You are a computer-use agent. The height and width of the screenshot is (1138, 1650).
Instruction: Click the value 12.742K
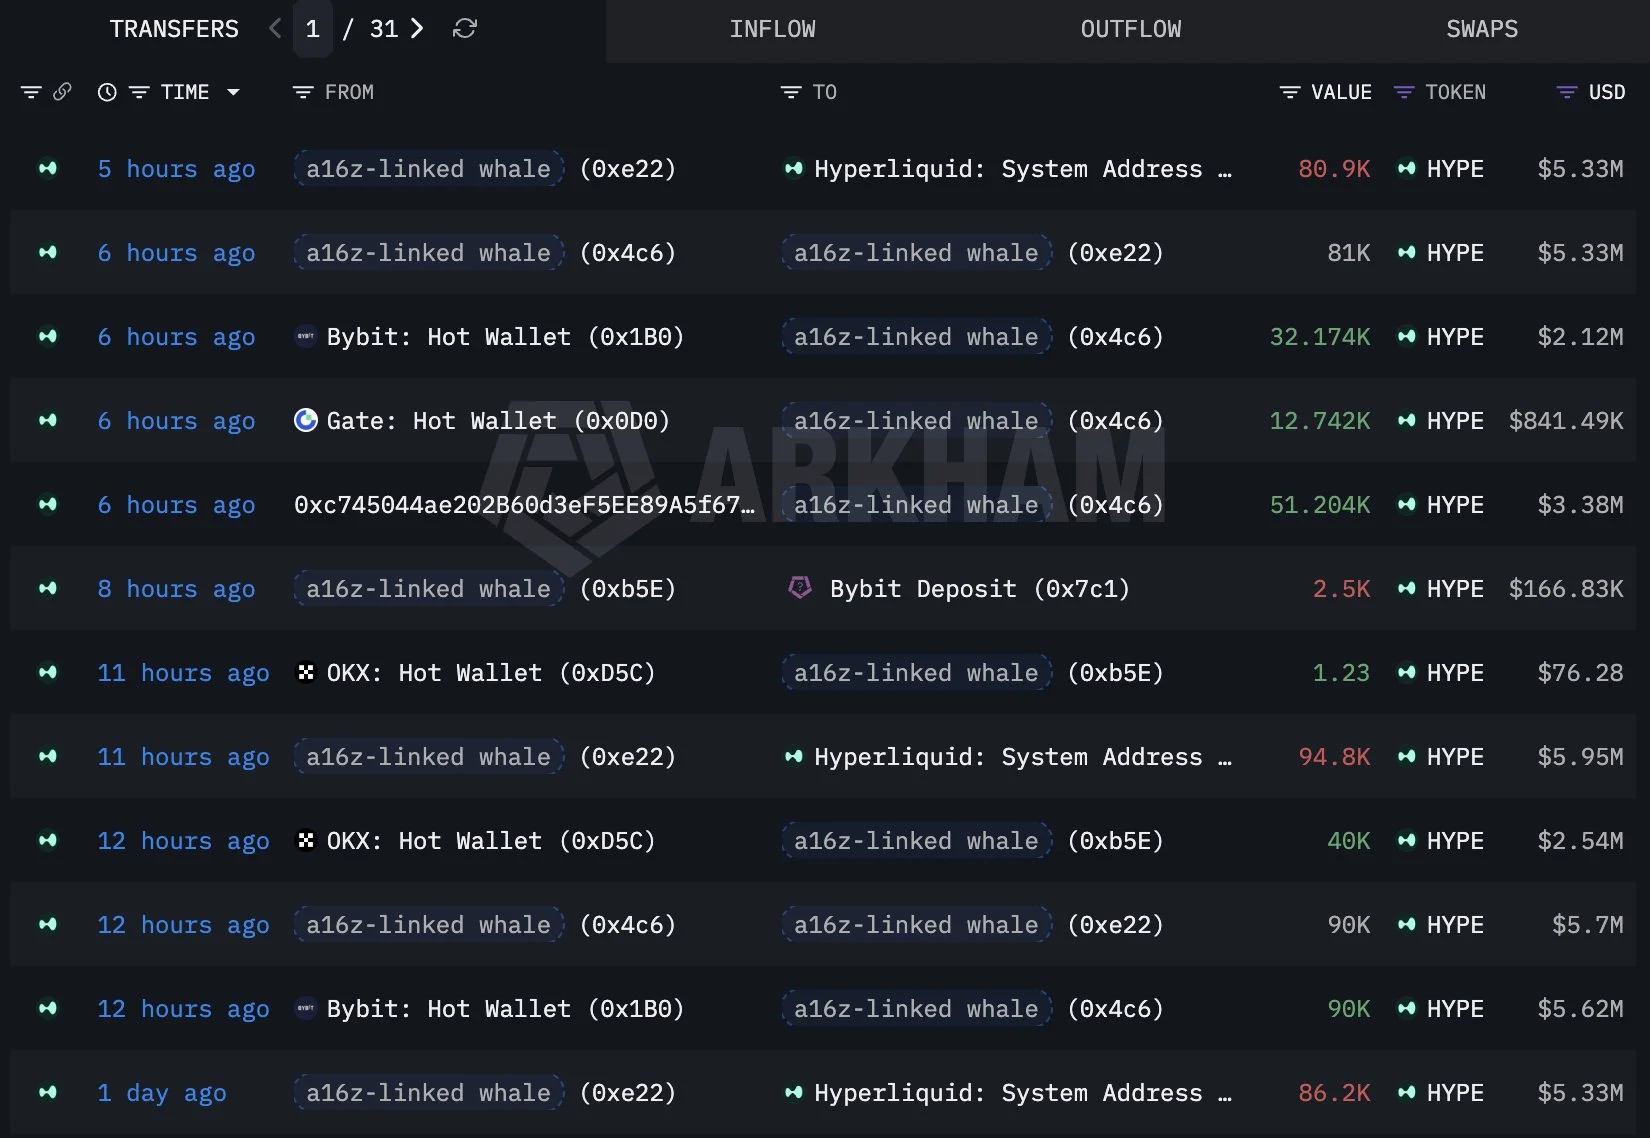(x=1320, y=421)
